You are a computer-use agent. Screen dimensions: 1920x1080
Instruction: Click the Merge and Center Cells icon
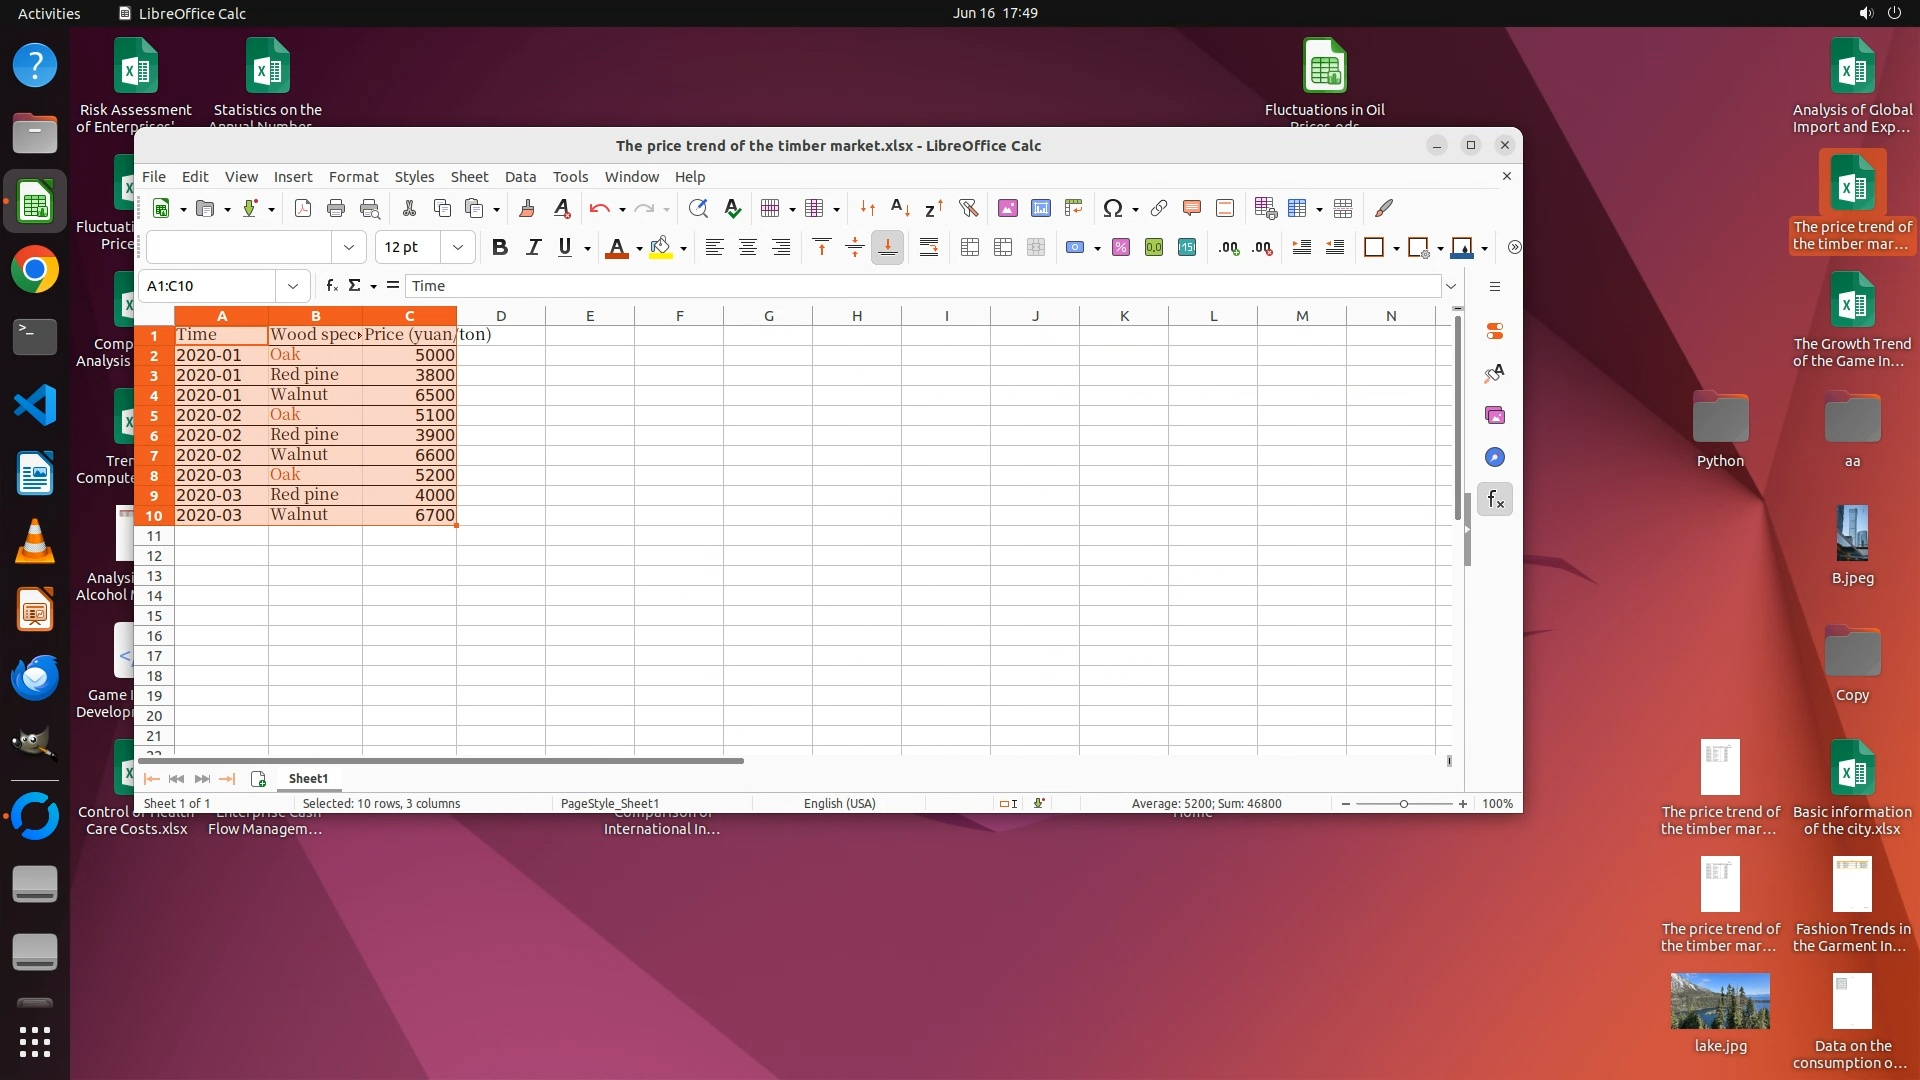pos(969,248)
